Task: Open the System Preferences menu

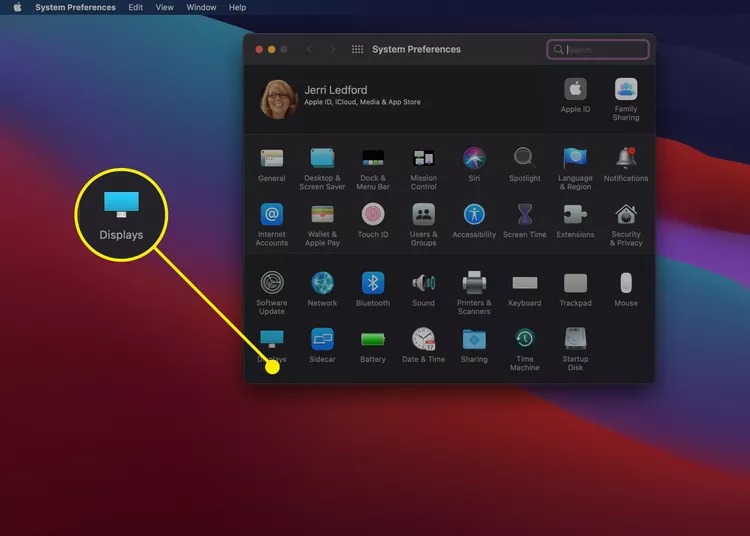Action: coord(75,7)
